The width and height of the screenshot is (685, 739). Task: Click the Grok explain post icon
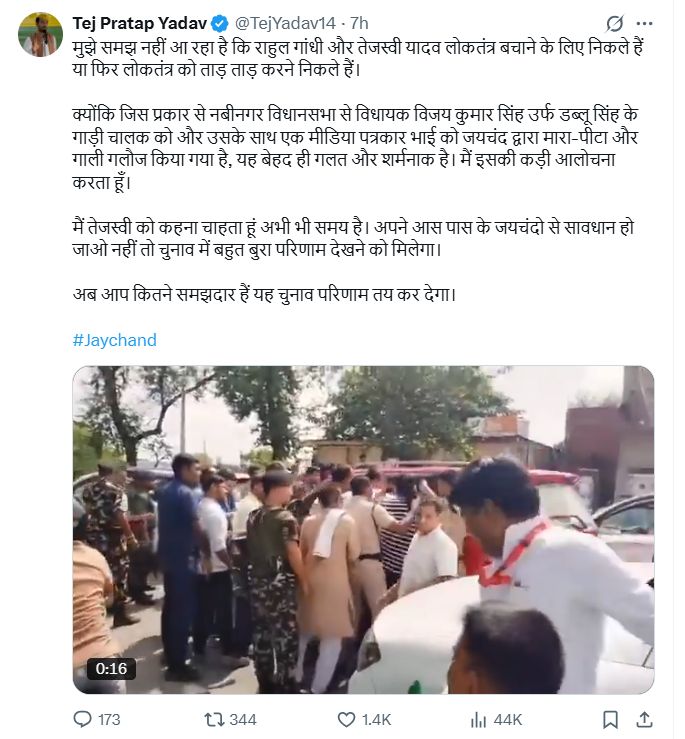pyautogui.click(x=614, y=23)
